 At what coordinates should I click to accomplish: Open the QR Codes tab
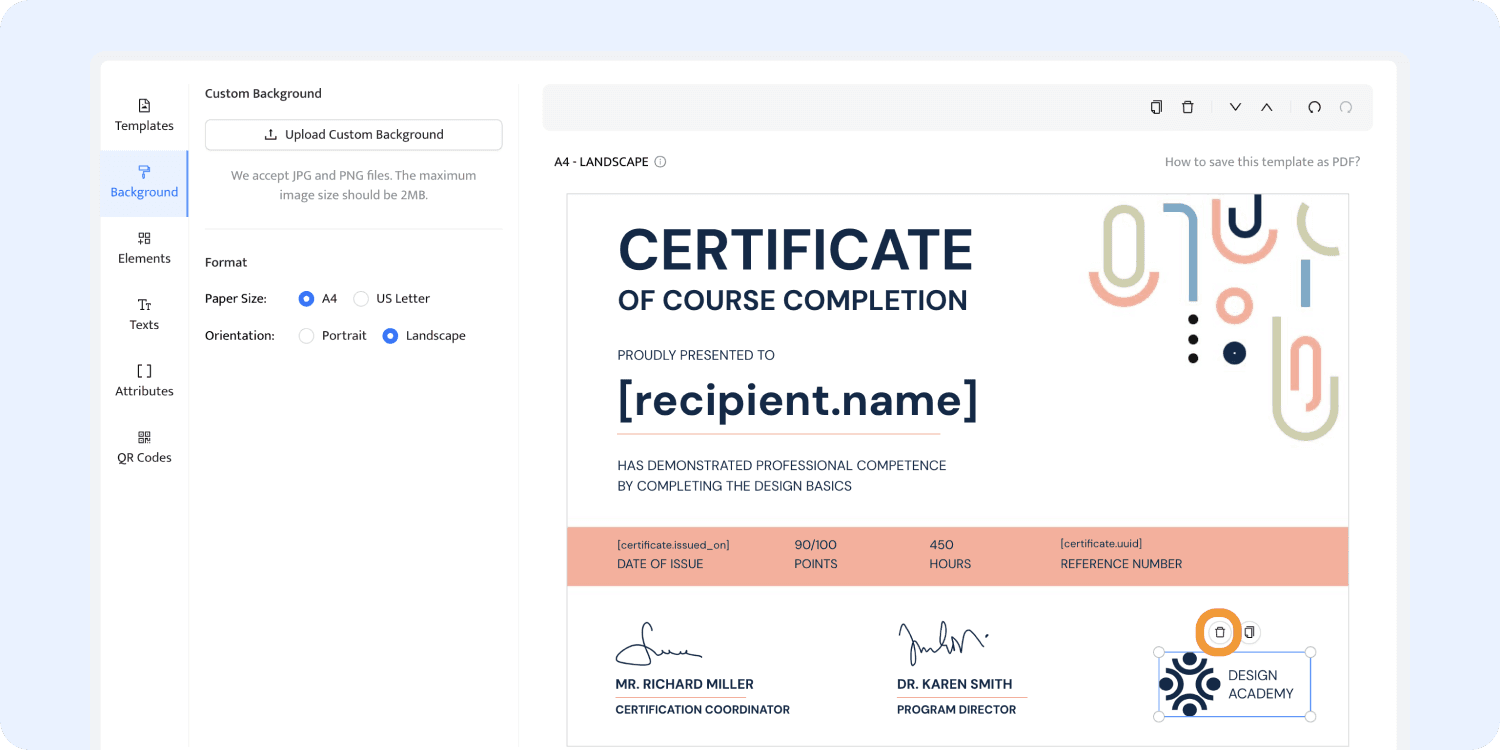144,447
